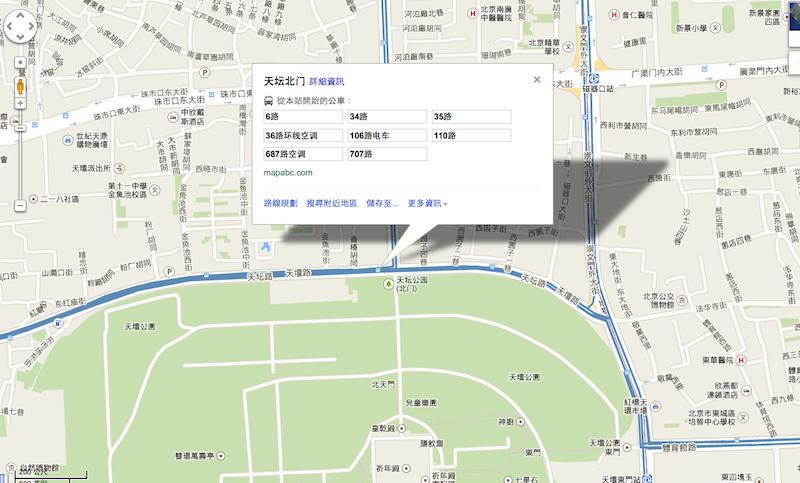Click the hospital icon for 東華醫院
The image size is (800, 483).
pos(741,360)
